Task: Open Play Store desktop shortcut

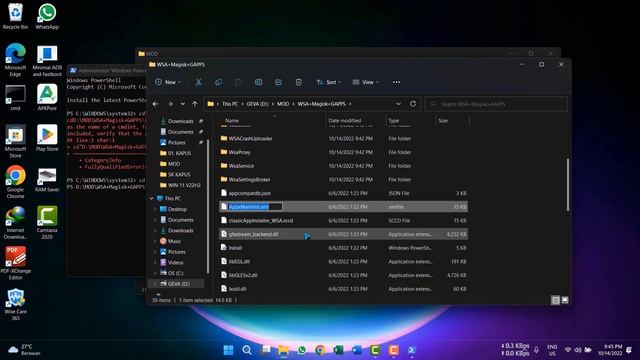Action: tap(47, 138)
